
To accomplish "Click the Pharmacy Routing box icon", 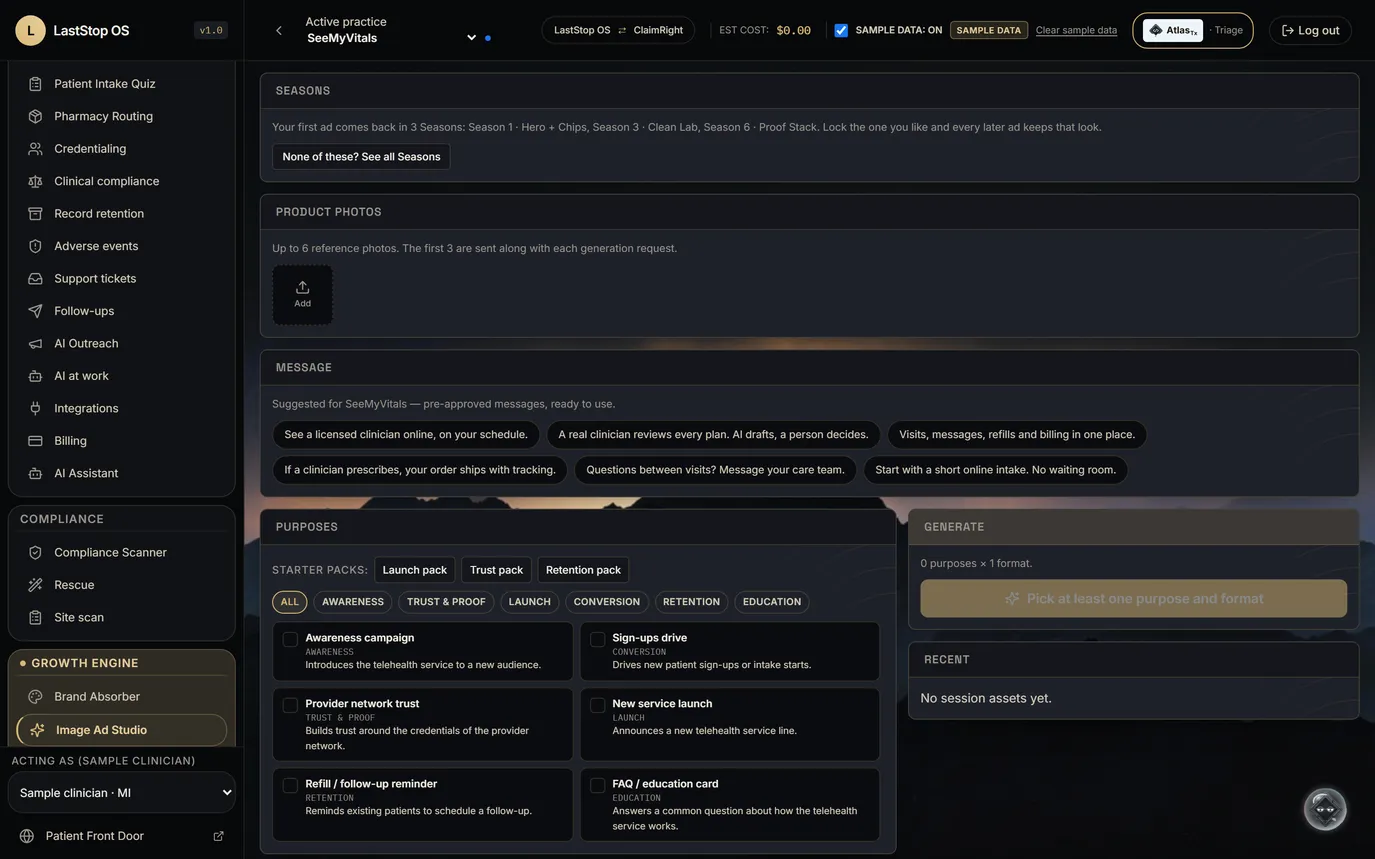I will point(35,116).
